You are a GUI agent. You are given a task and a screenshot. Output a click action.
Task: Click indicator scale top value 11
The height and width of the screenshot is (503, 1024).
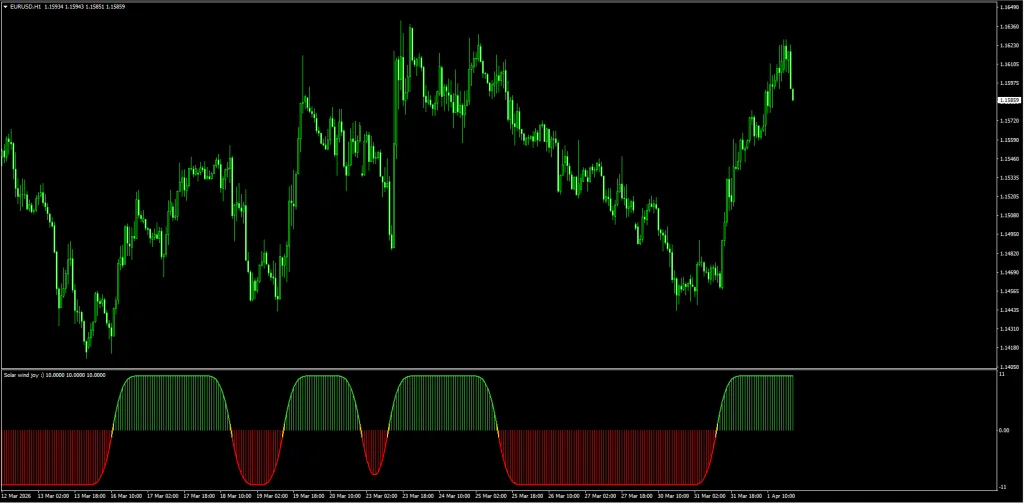tap(1002, 374)
